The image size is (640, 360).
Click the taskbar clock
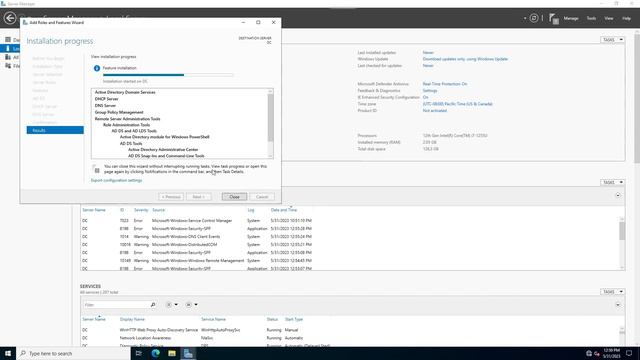tap(611, 353)
